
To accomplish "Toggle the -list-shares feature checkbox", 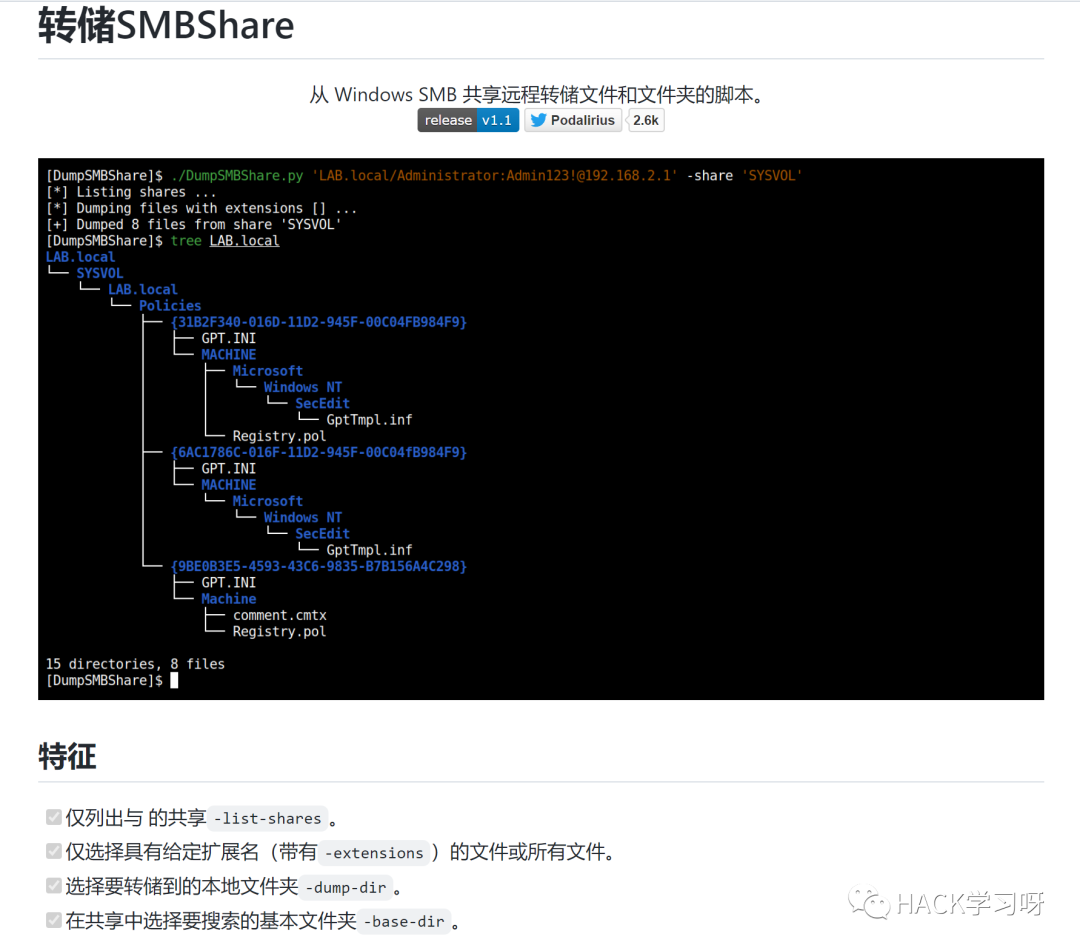I will click(x=54, y=817).
